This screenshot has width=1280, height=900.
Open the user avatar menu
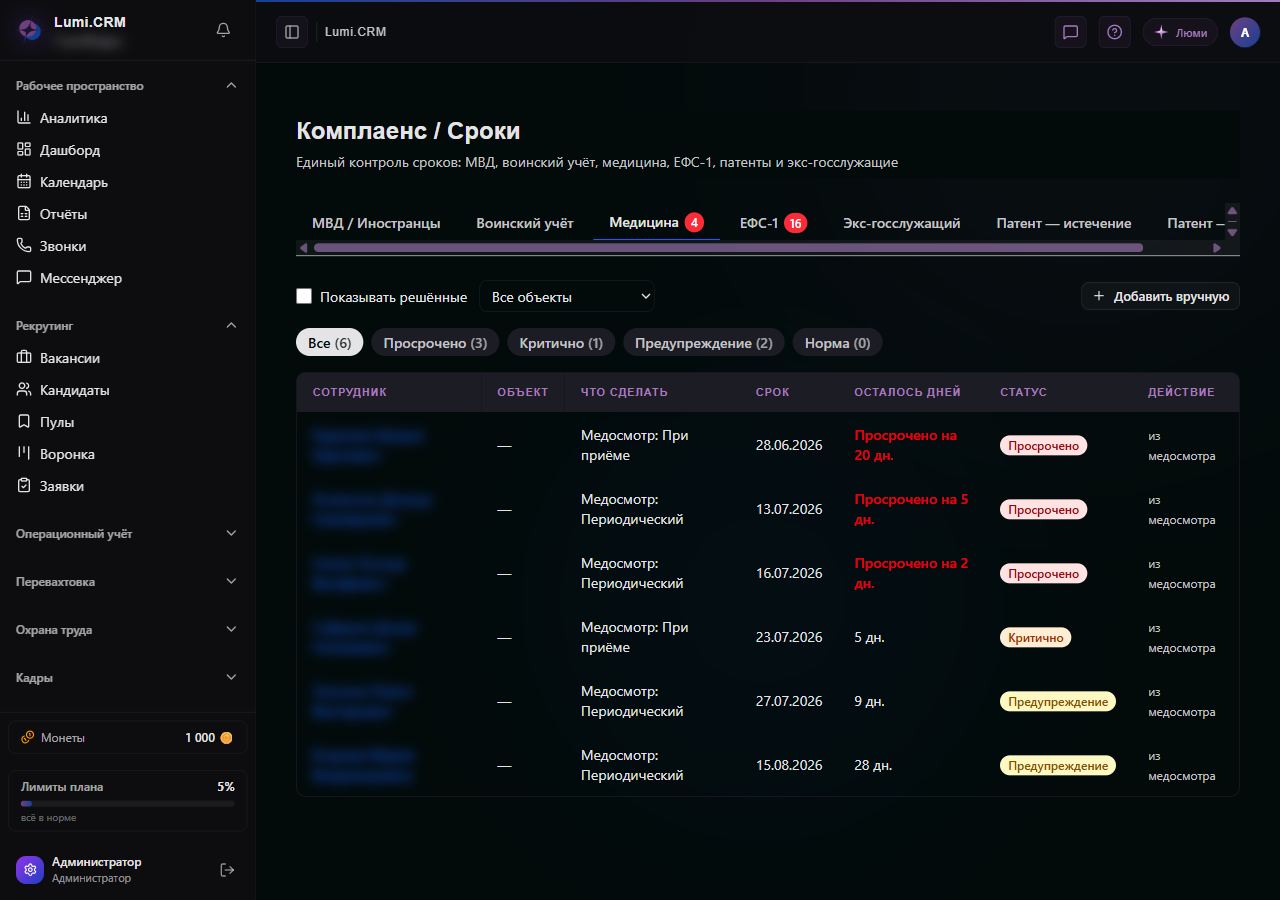click(1245, 32)
